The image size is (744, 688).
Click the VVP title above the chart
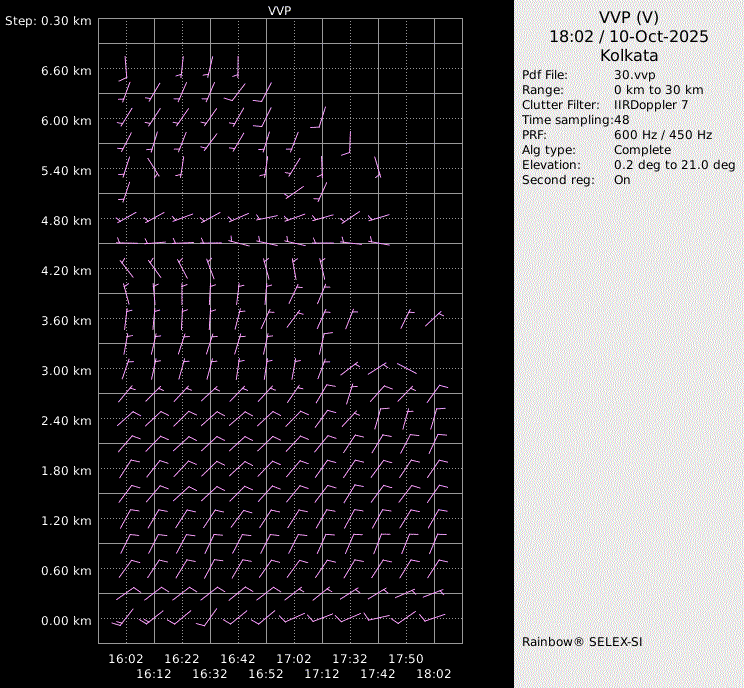[280, 10]
